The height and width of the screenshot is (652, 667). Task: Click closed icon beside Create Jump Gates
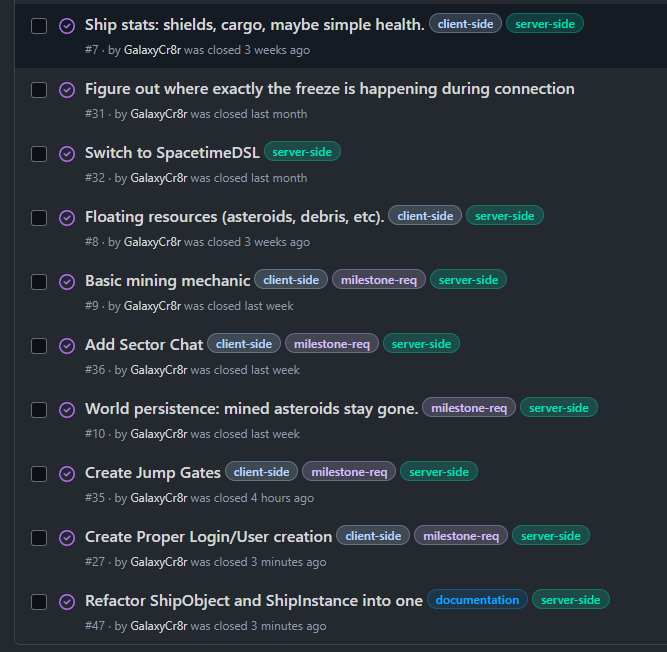[x=67, y=474]
